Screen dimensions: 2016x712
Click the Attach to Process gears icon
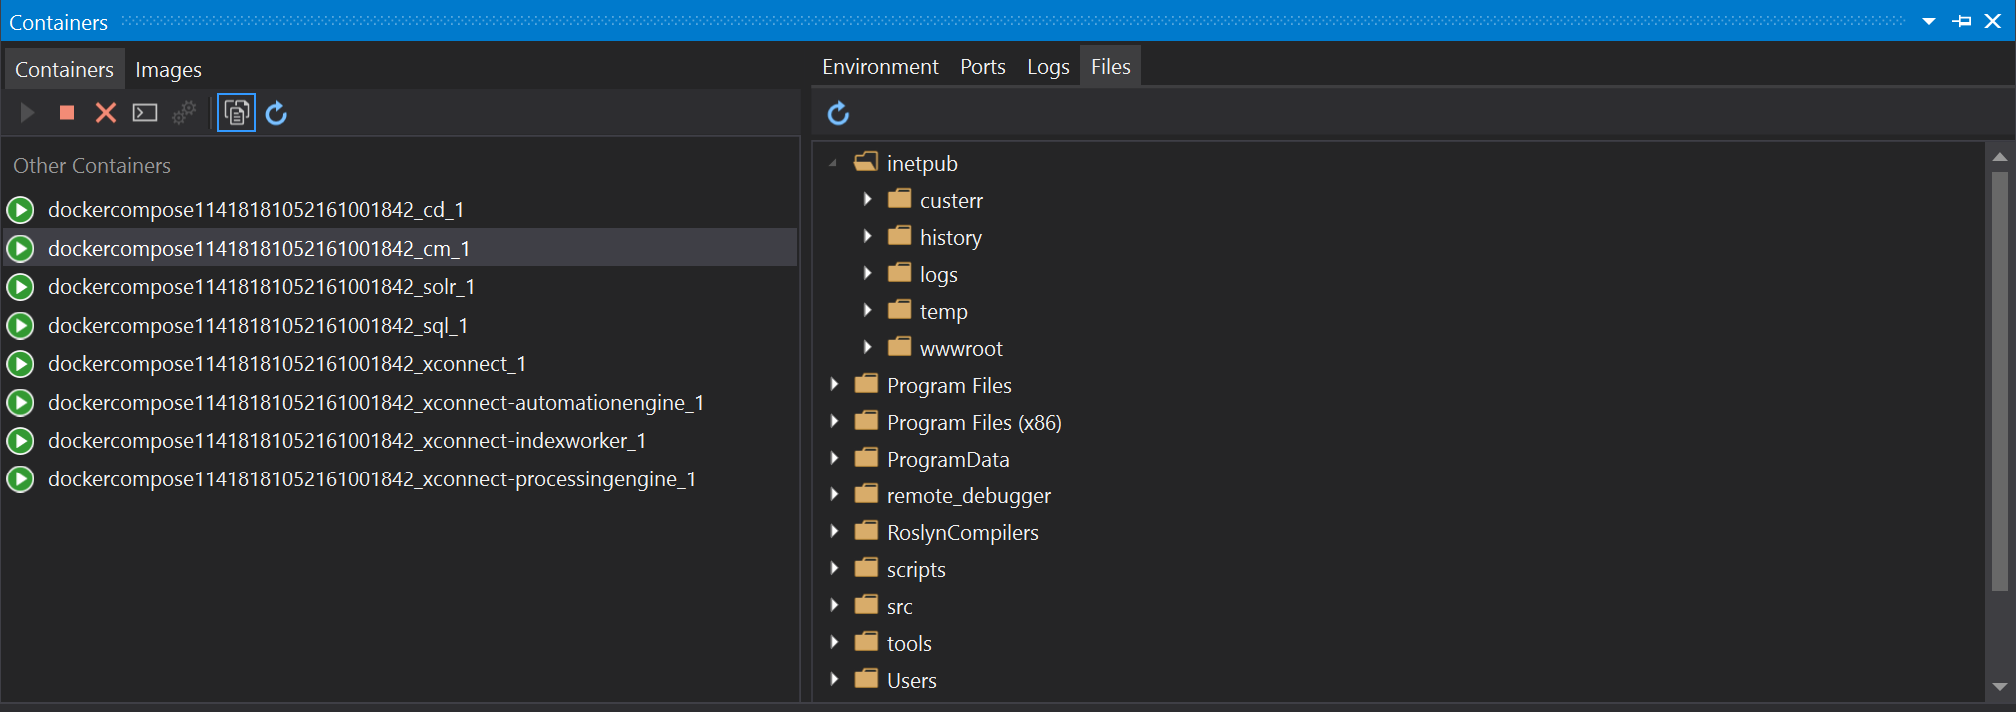coord(184,113)
